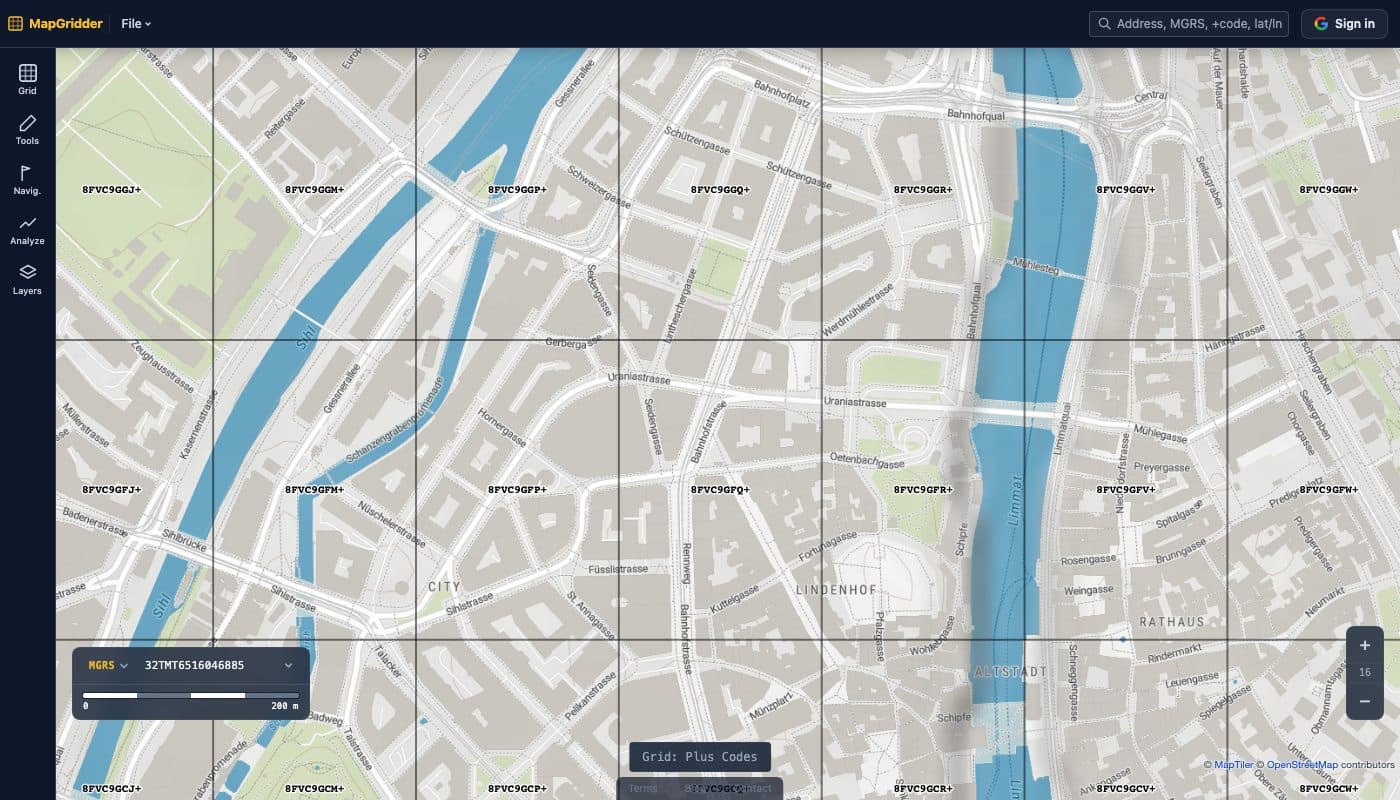The width and height of the screenshot is (1400, 800).
Task: Open the MapTiler attribution link
Action: coord(1232,765)
